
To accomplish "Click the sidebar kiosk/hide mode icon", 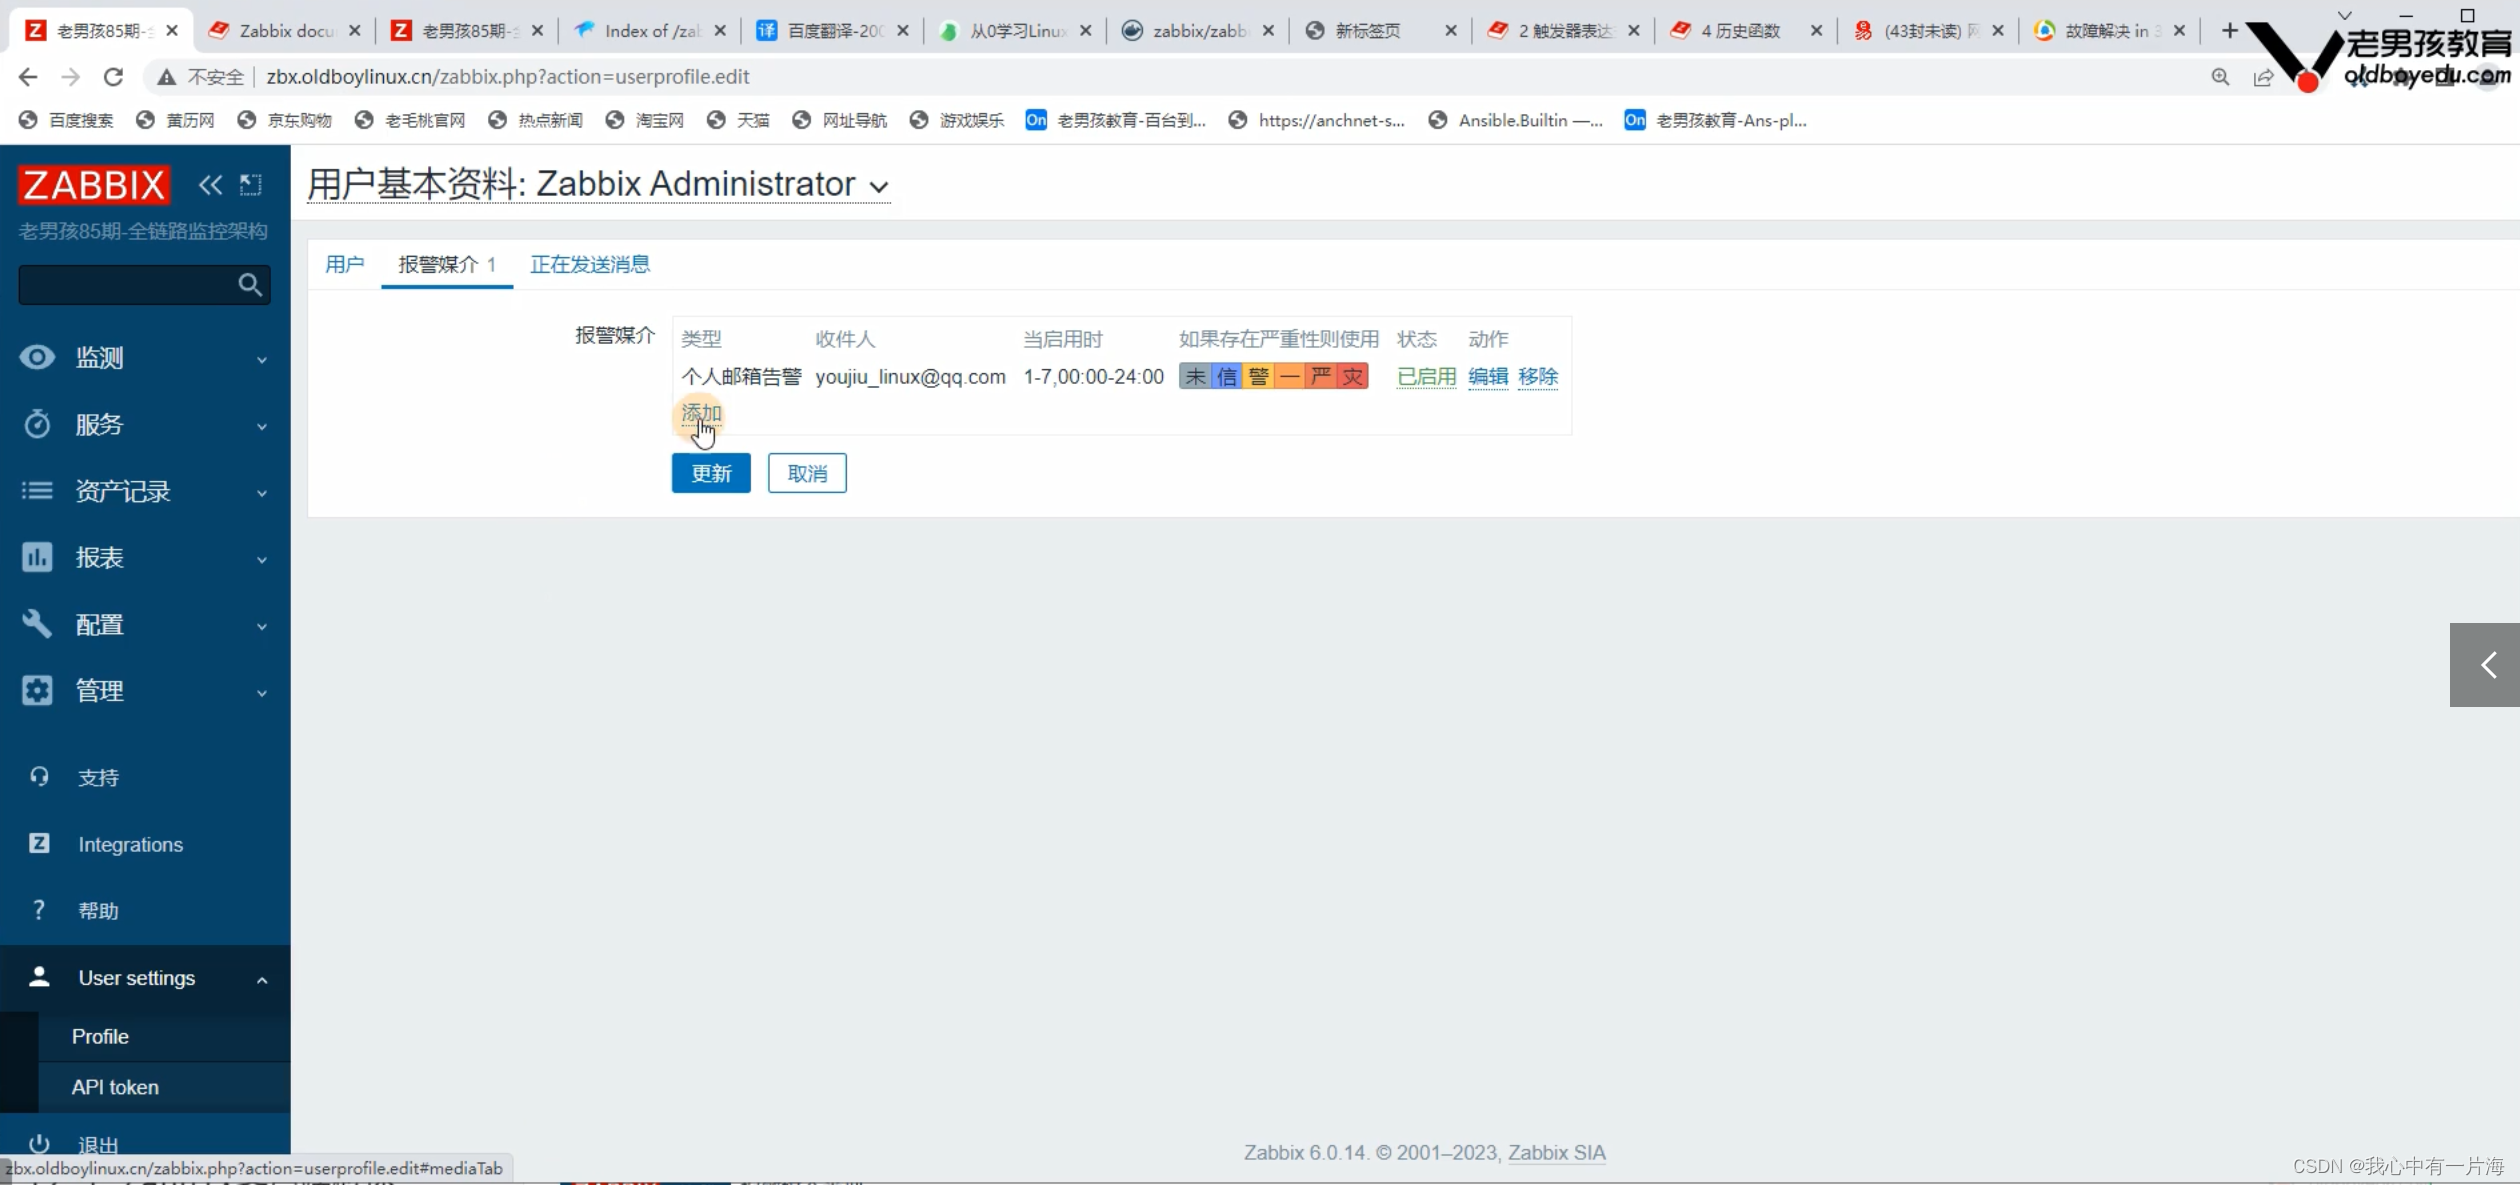I will 250,185.
